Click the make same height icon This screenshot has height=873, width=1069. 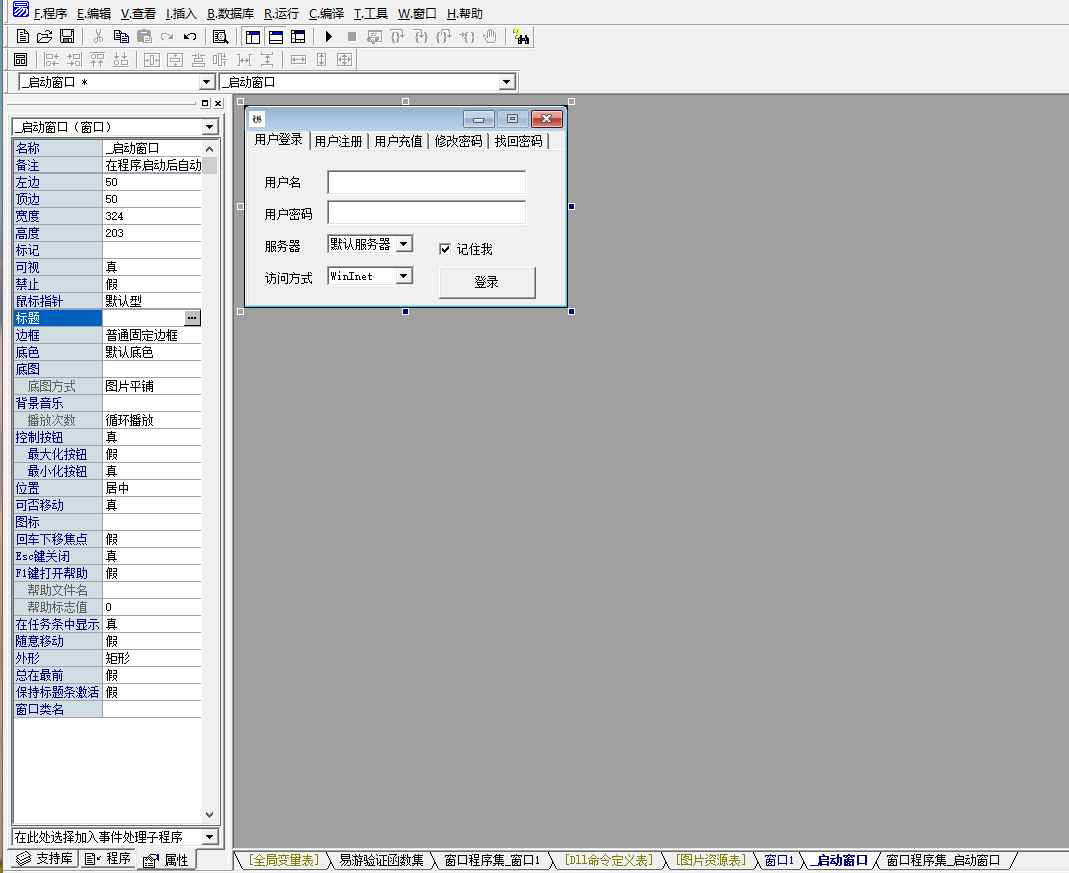(321, 60)
